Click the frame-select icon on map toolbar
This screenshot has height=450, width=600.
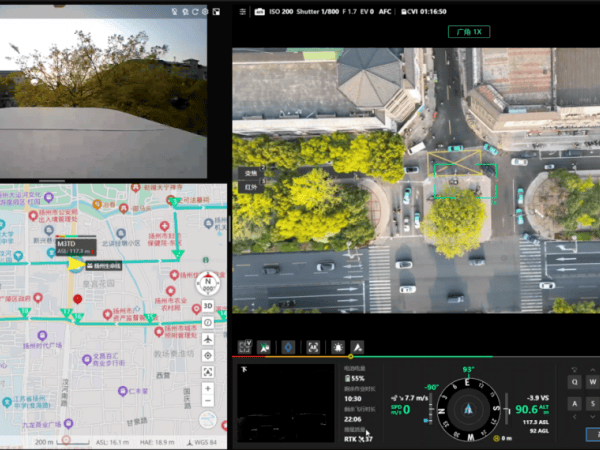(208, 372)
